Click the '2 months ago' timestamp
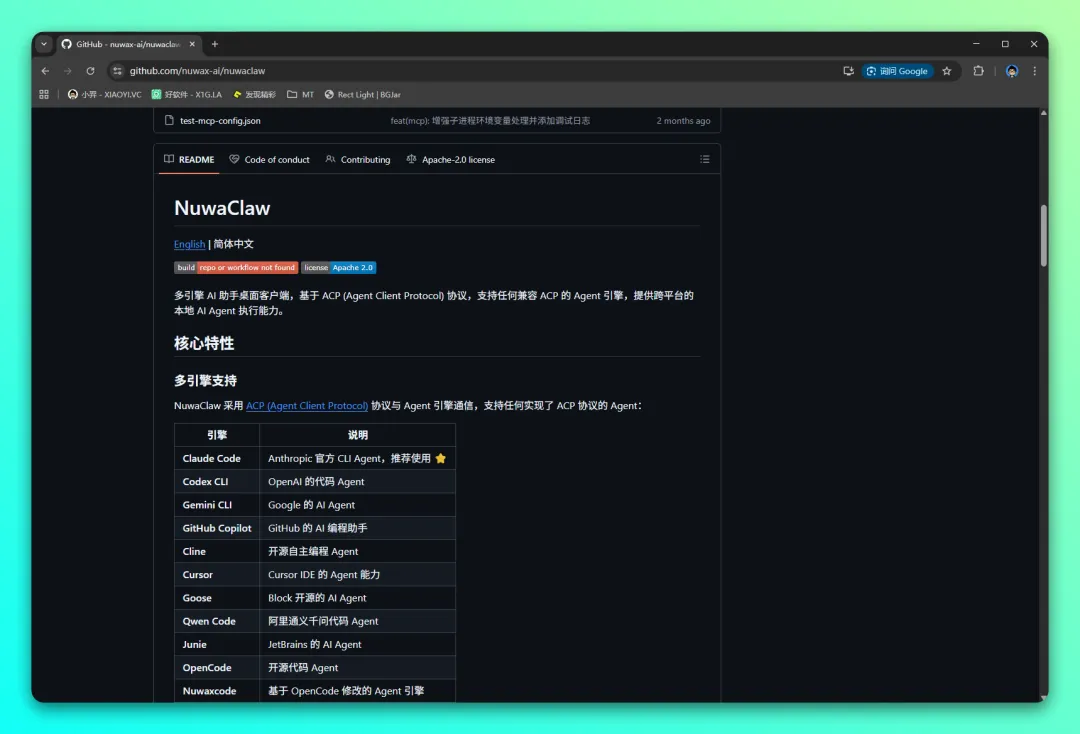 [x=683, y=120]
